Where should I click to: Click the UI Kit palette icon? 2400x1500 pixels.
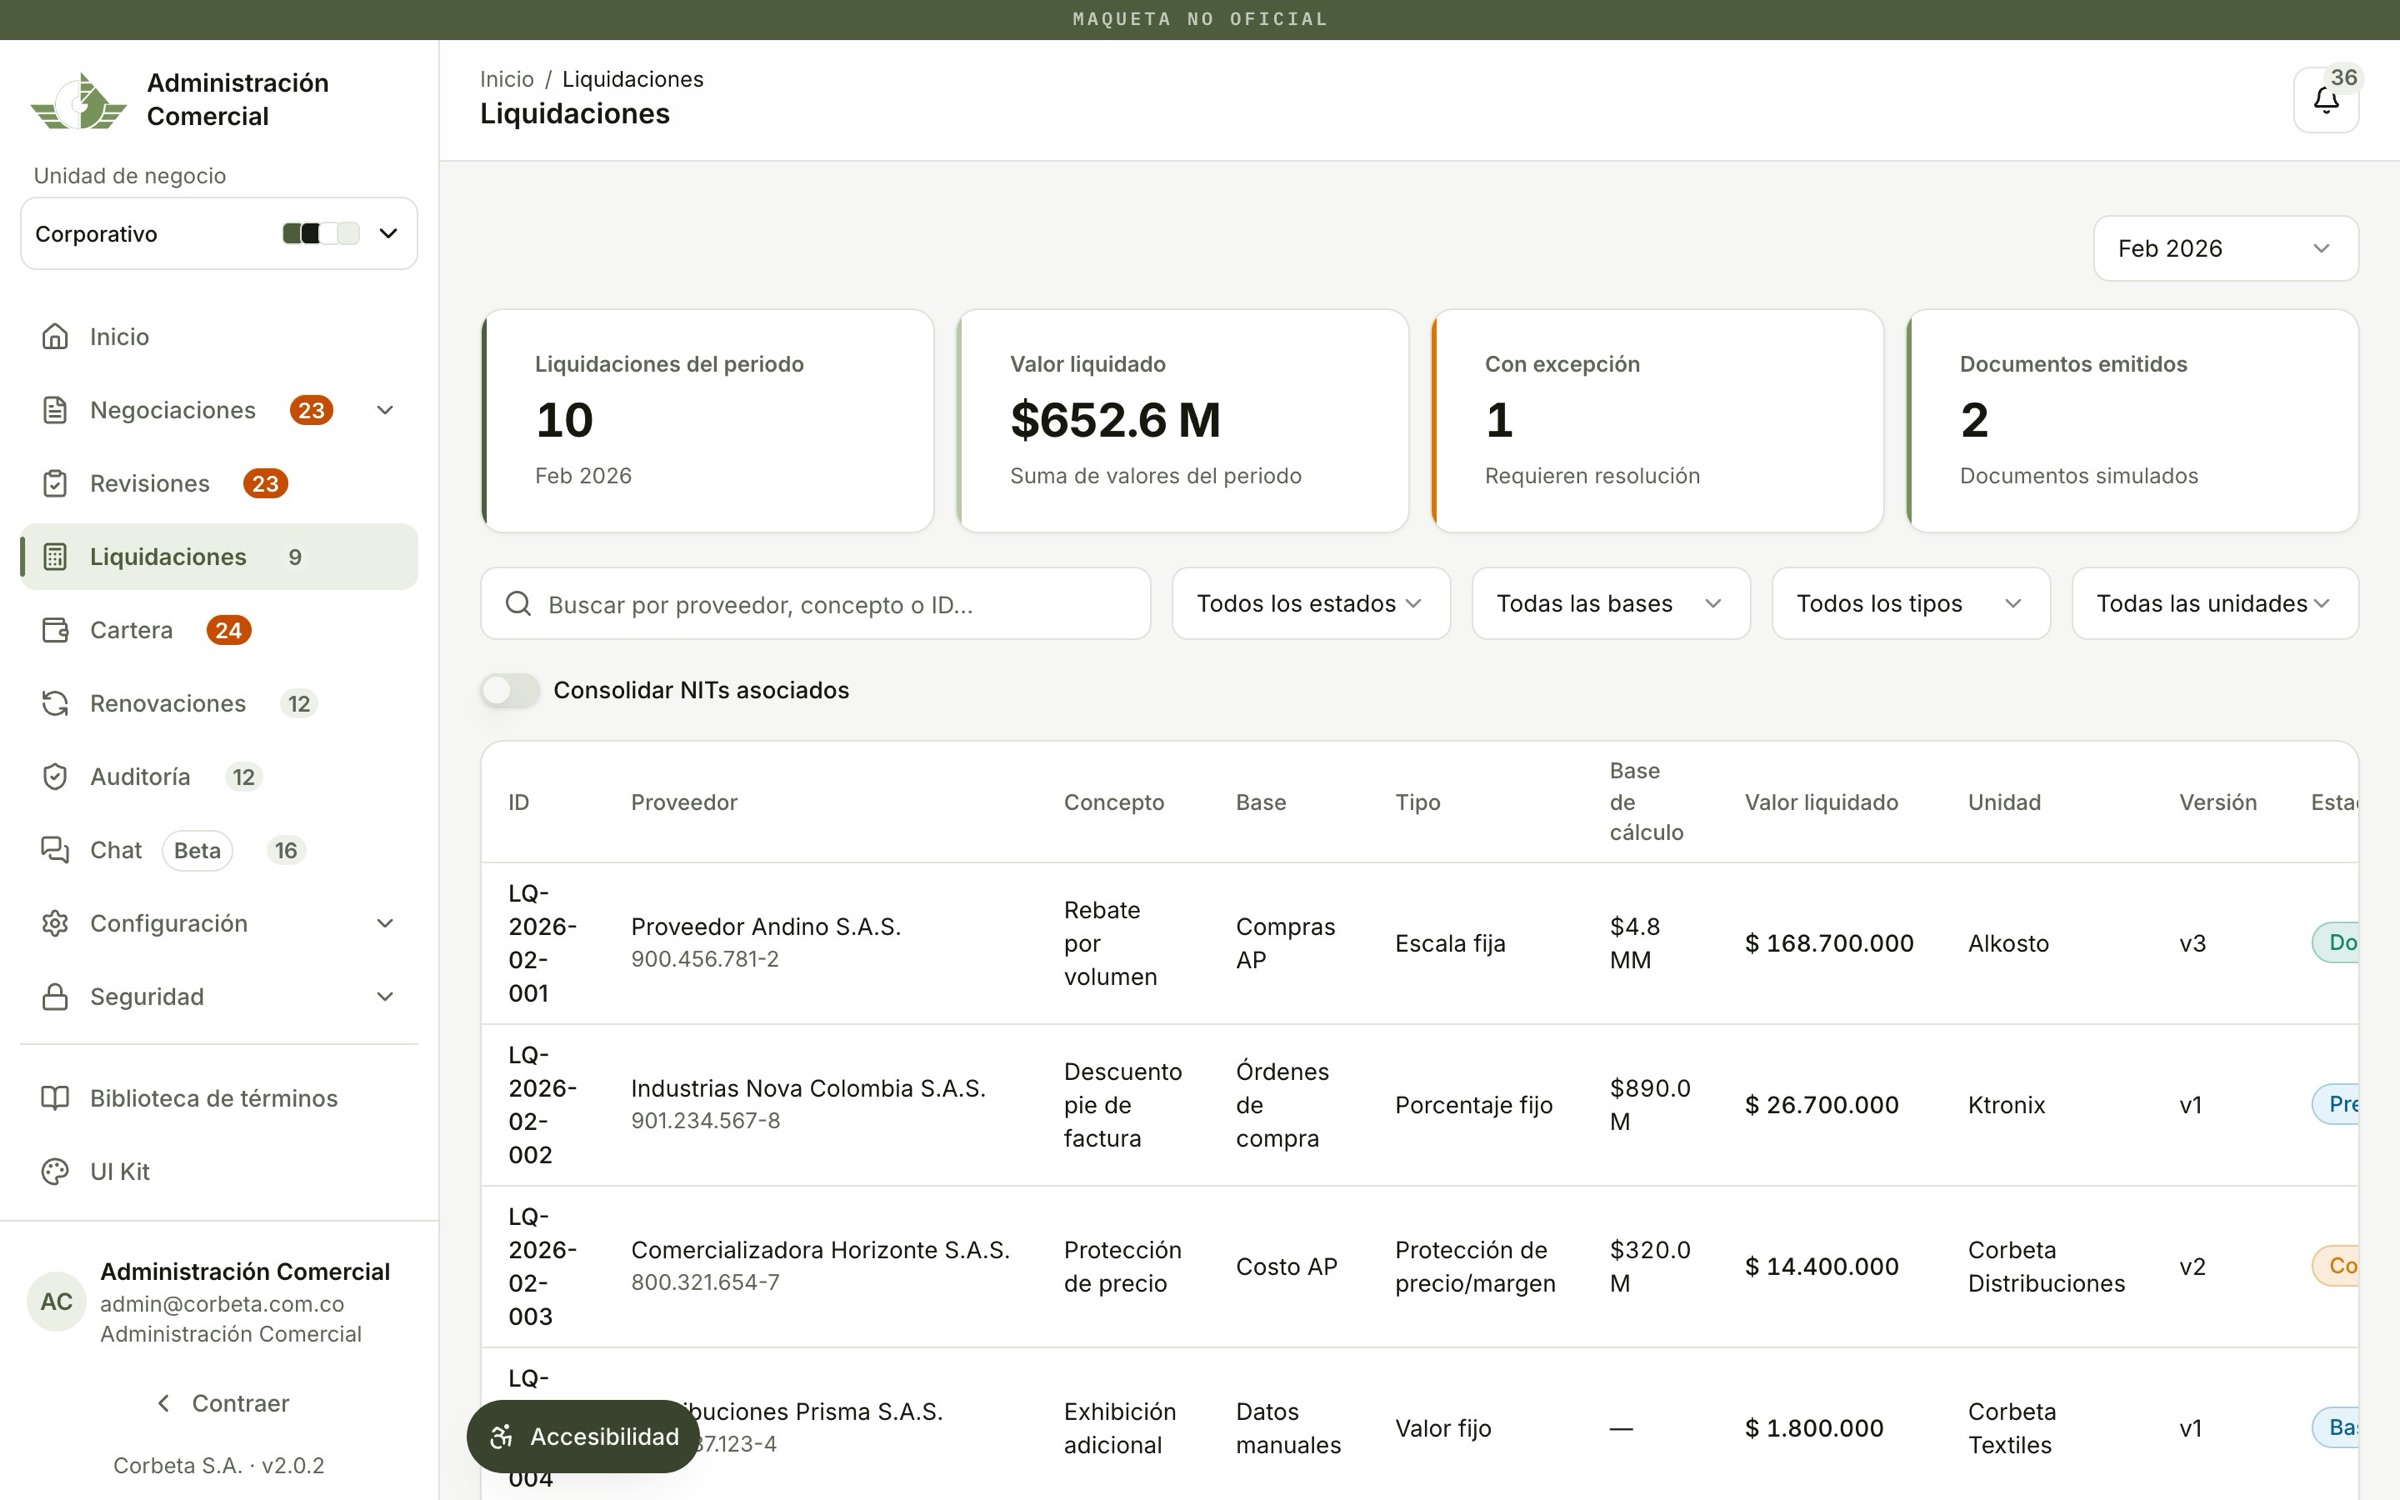tap(55, 1171)
